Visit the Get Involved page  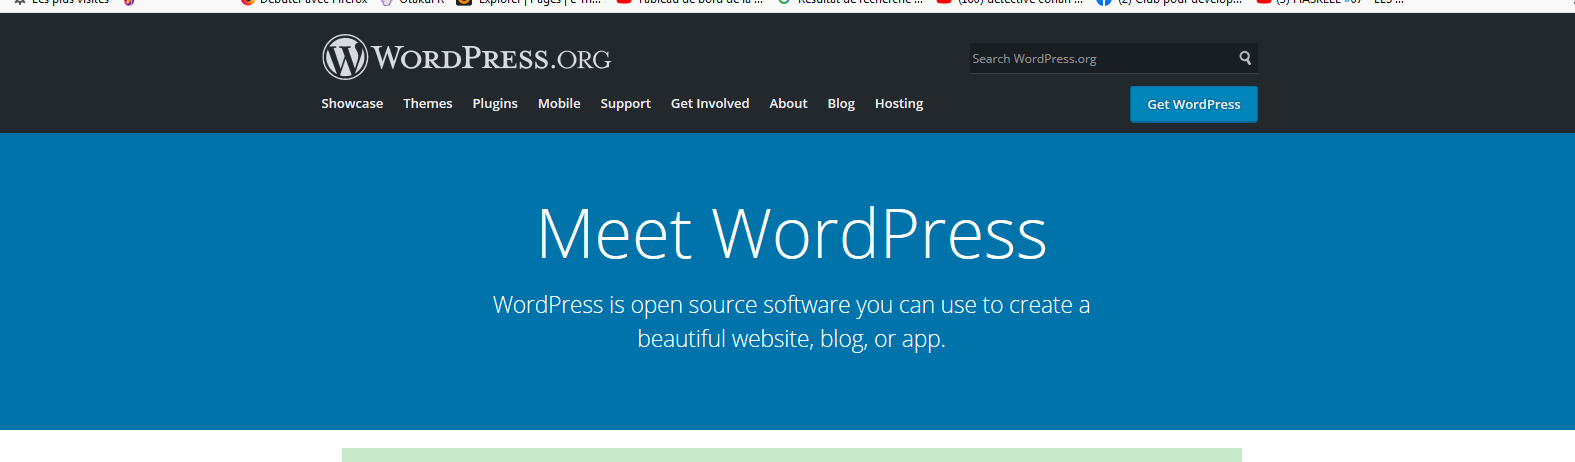pos(710,103)
